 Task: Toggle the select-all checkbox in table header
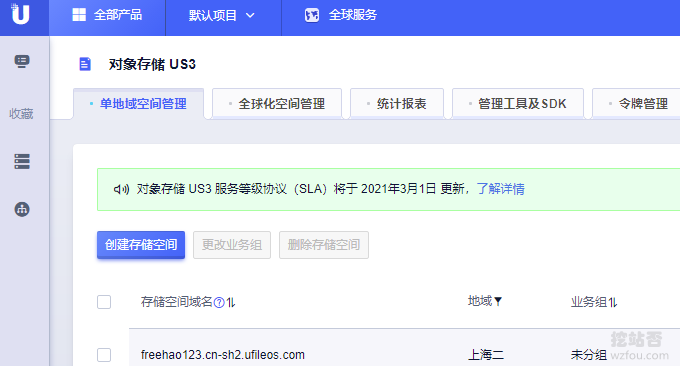pos(104,302)
